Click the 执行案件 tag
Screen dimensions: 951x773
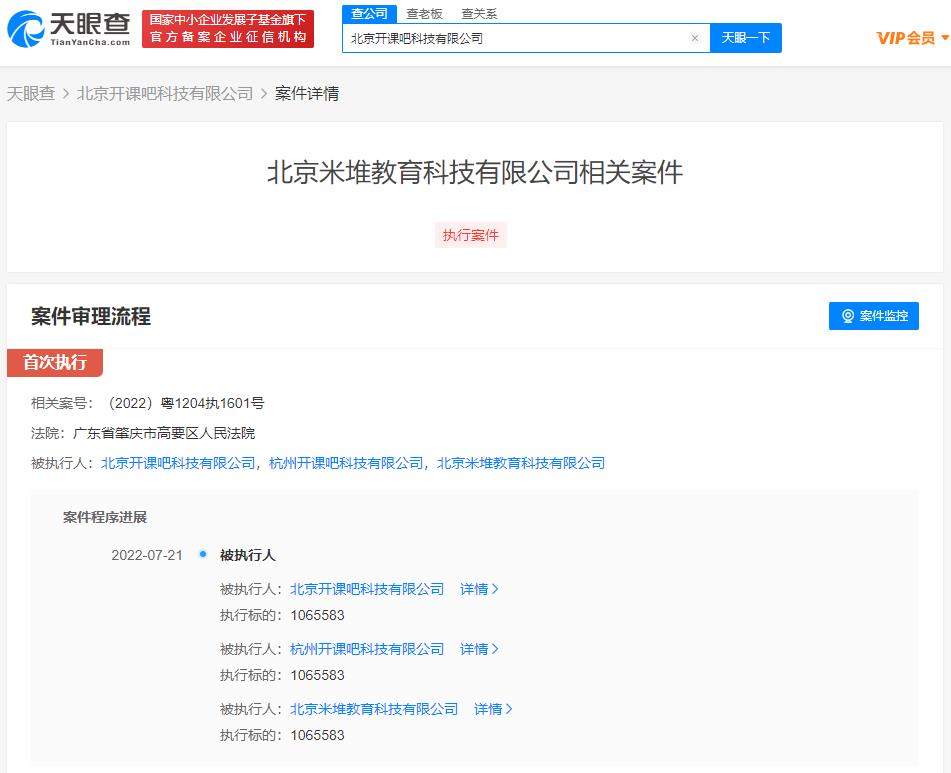click(x=471, y=235)
